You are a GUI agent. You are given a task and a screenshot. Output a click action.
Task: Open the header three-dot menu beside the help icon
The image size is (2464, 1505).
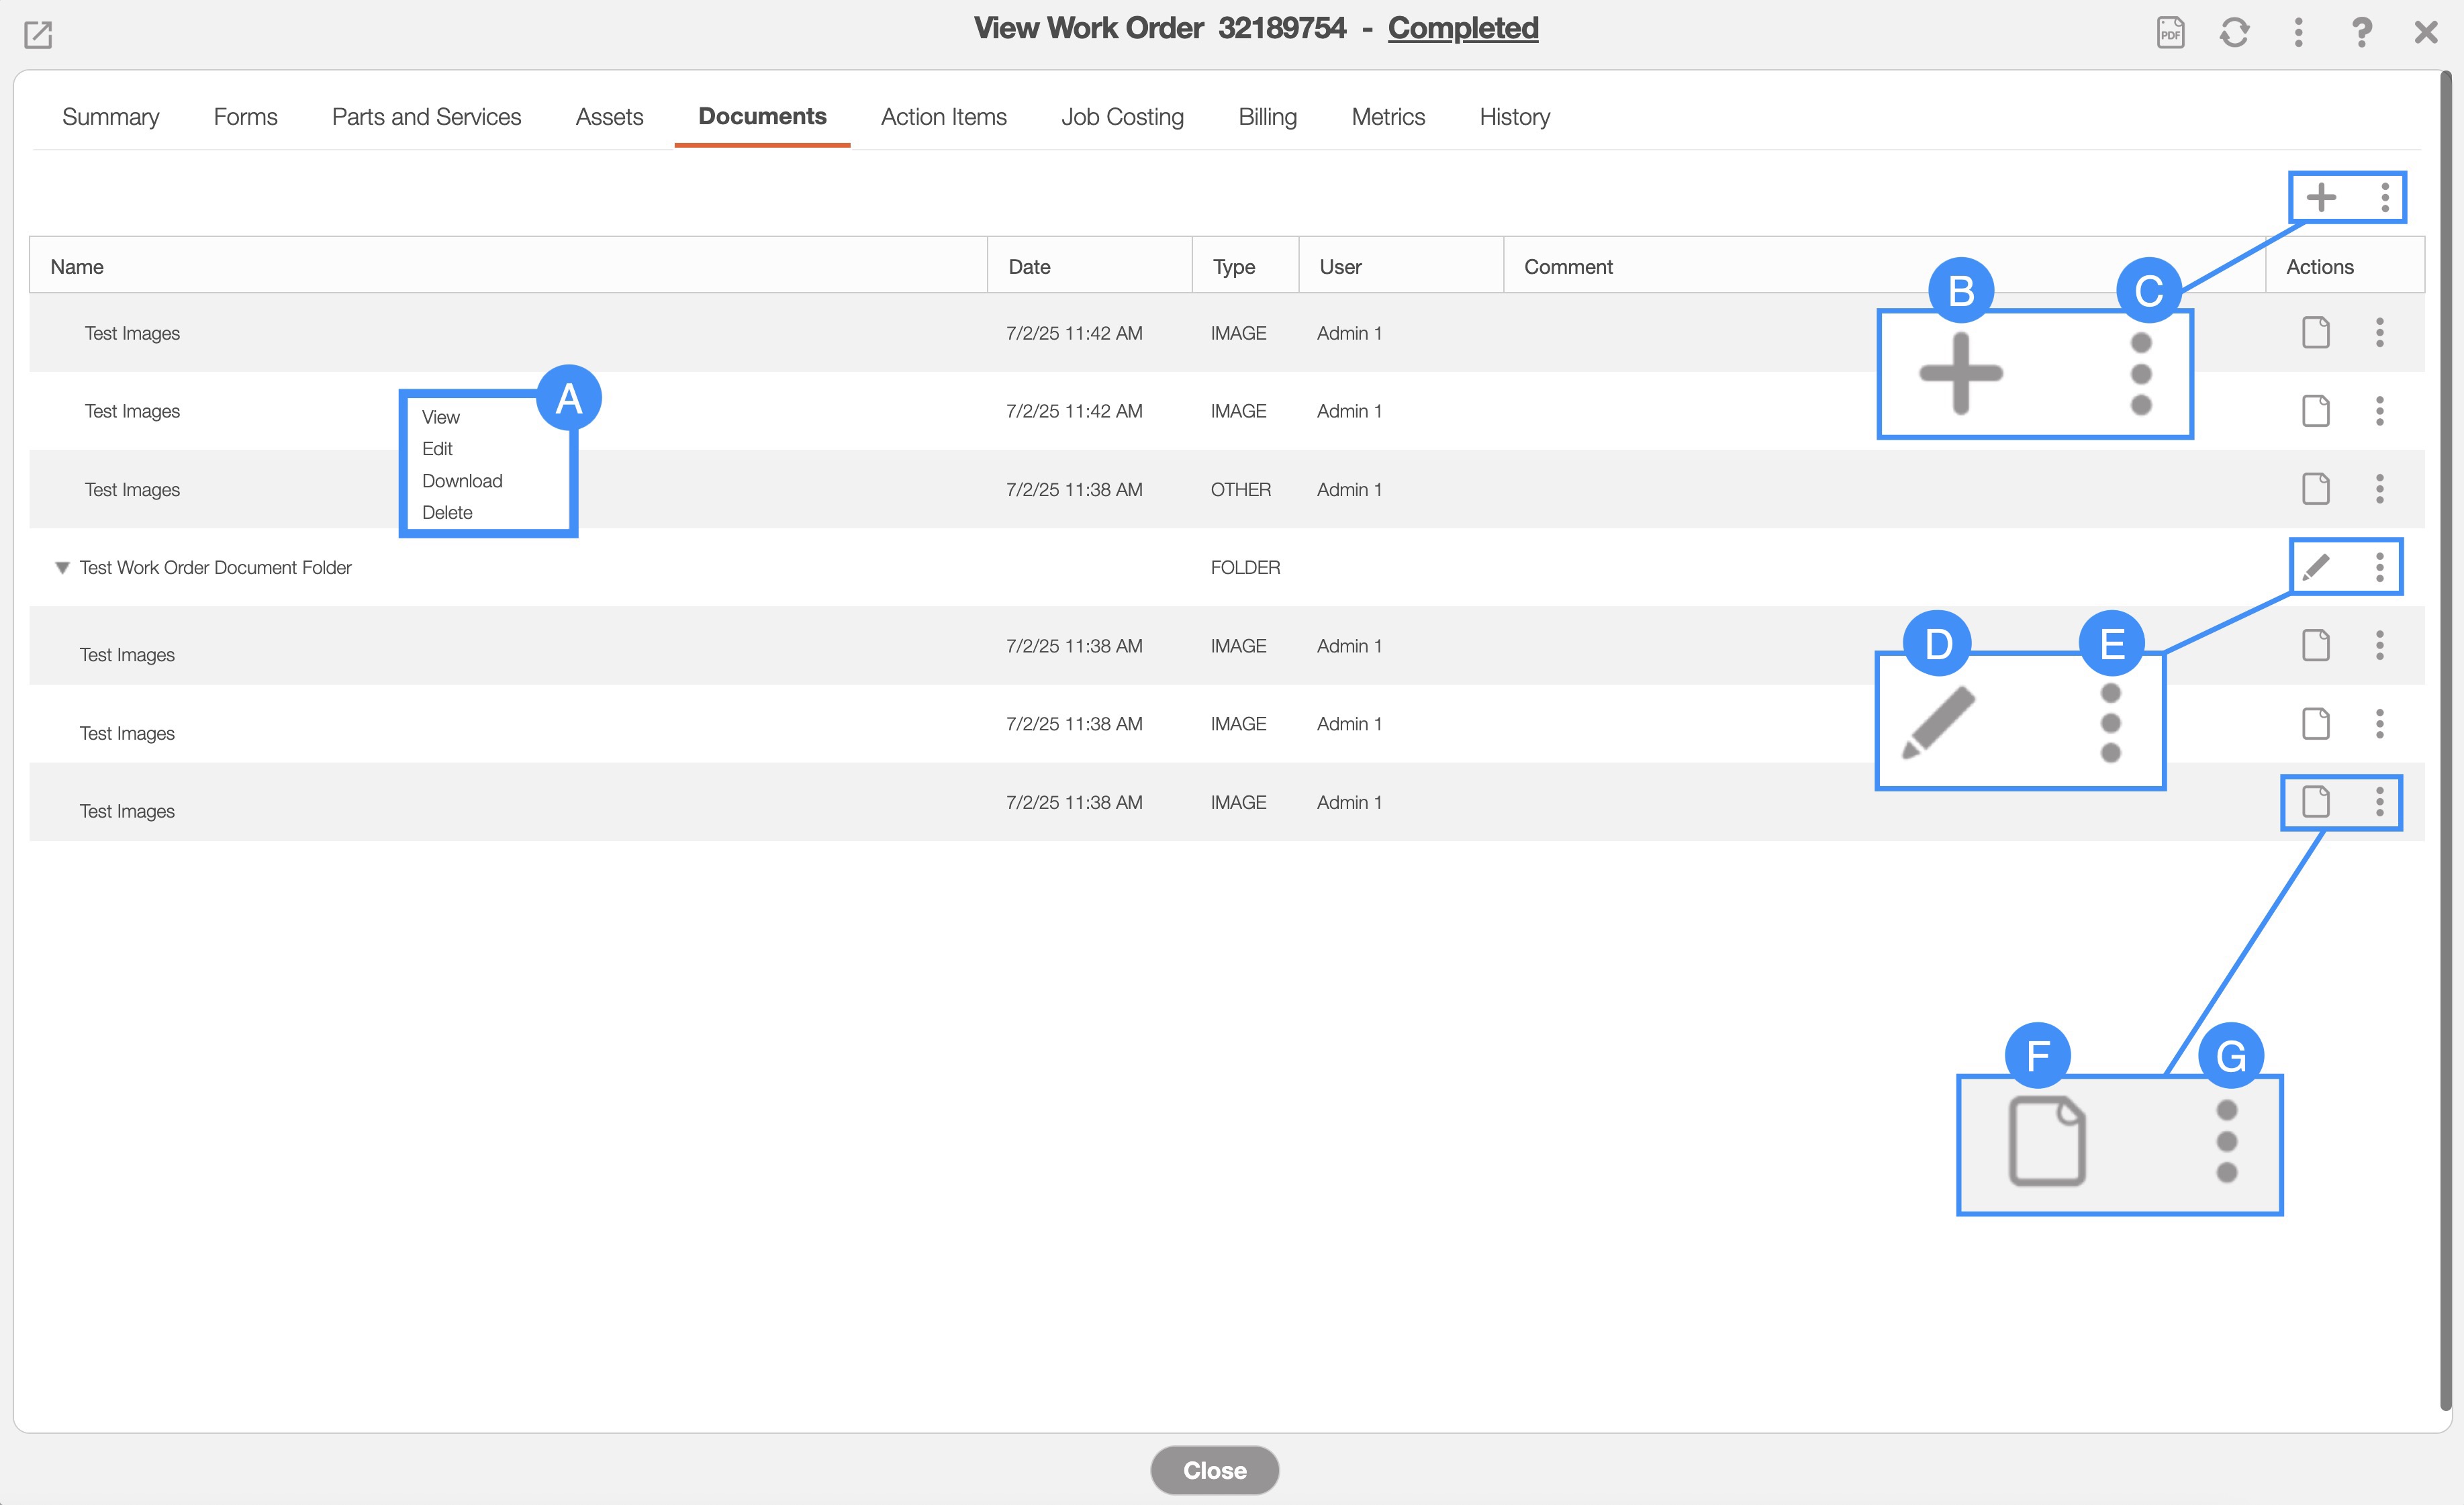click(2298, 32)
